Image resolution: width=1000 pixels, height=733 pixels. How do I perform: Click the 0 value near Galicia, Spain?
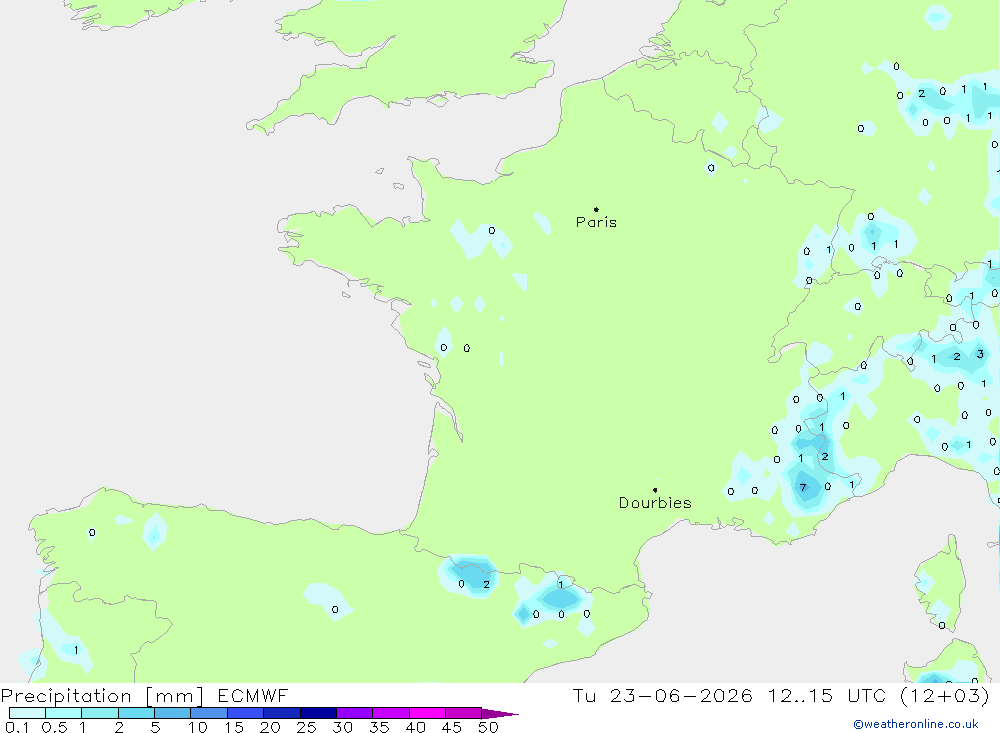click(x=92, y=533)
